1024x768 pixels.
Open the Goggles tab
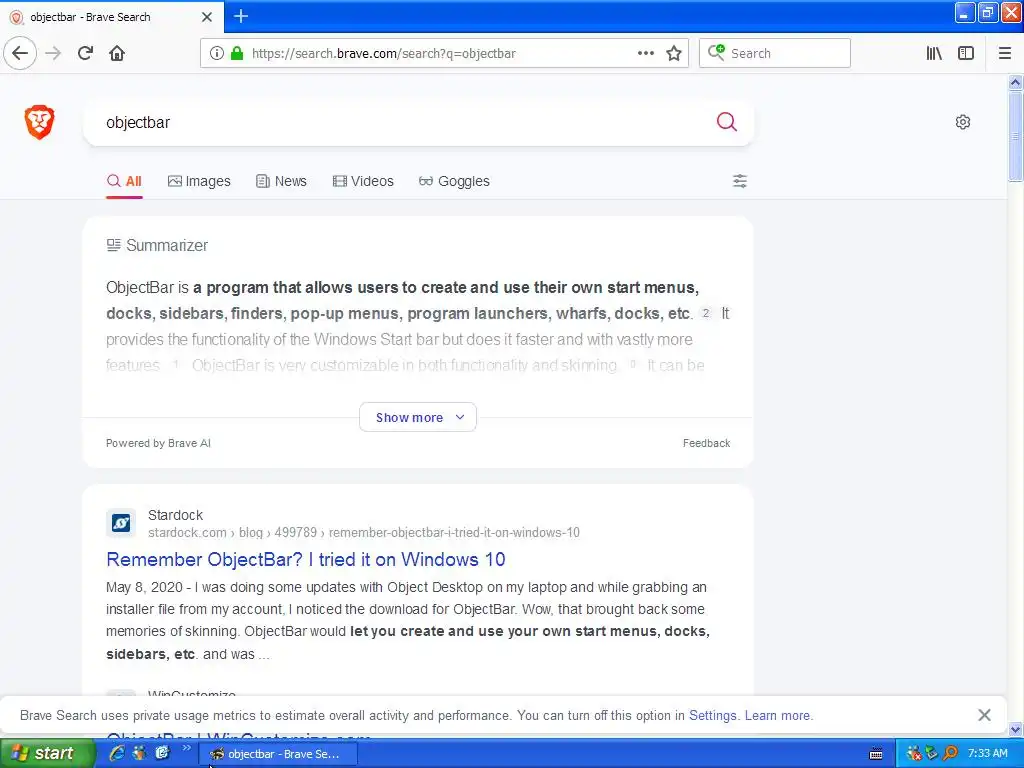454,182
